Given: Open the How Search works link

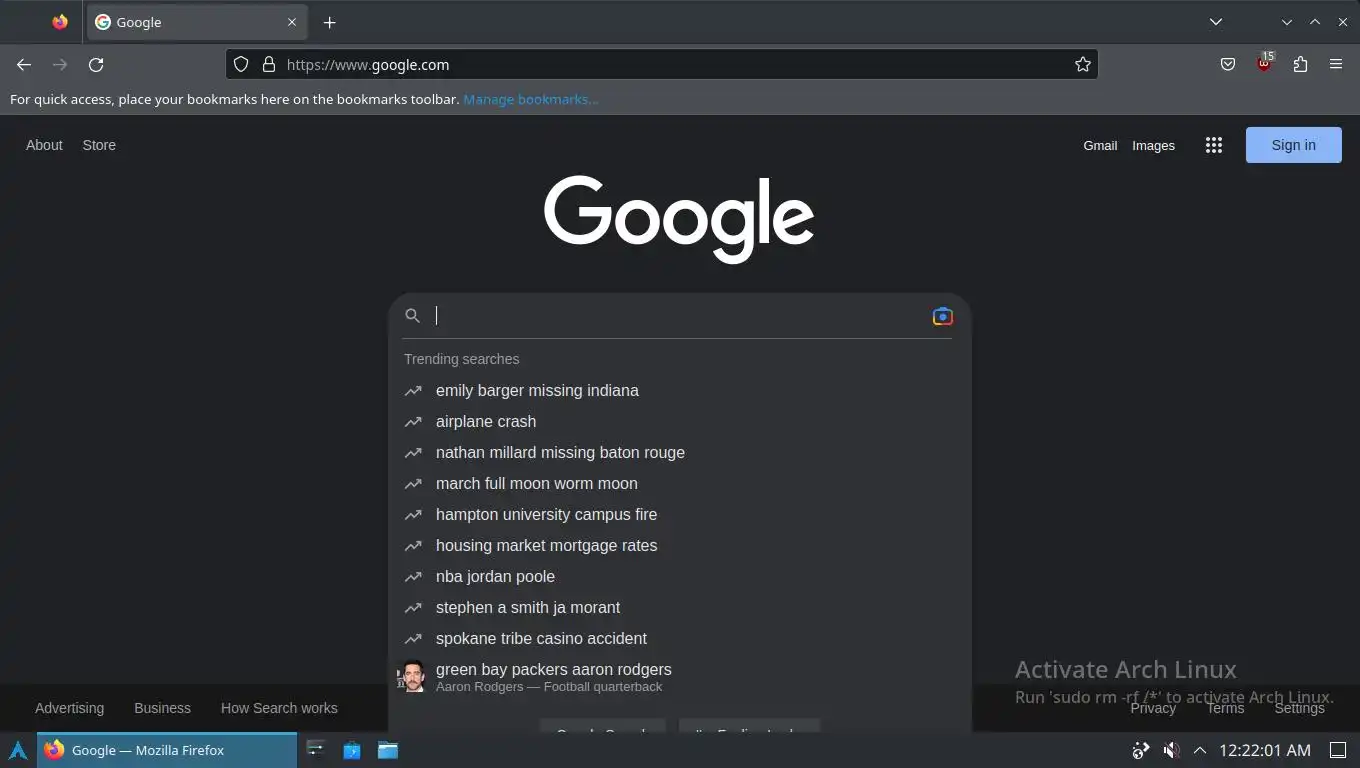Looking at the screenshot, I should pyautogui.click(x=279, y=708).
